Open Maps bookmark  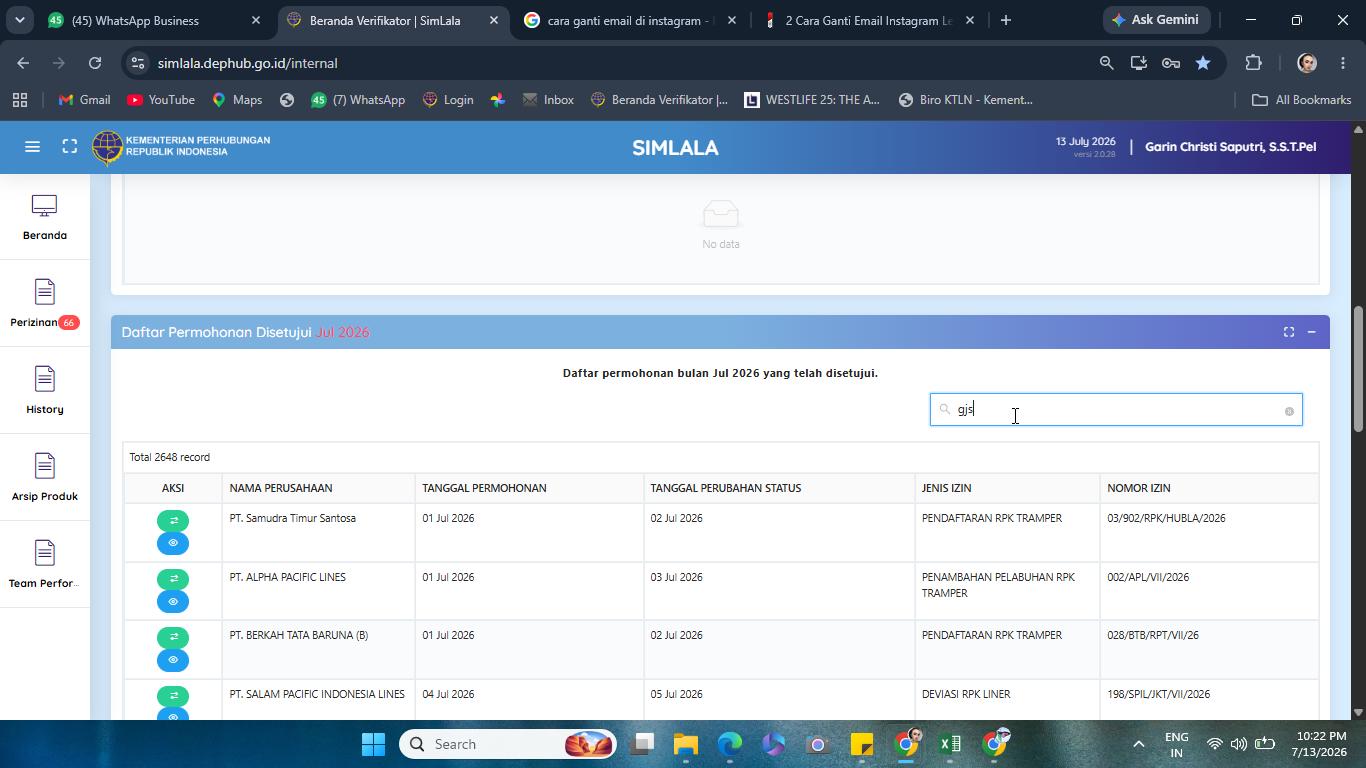coord(237,100)
